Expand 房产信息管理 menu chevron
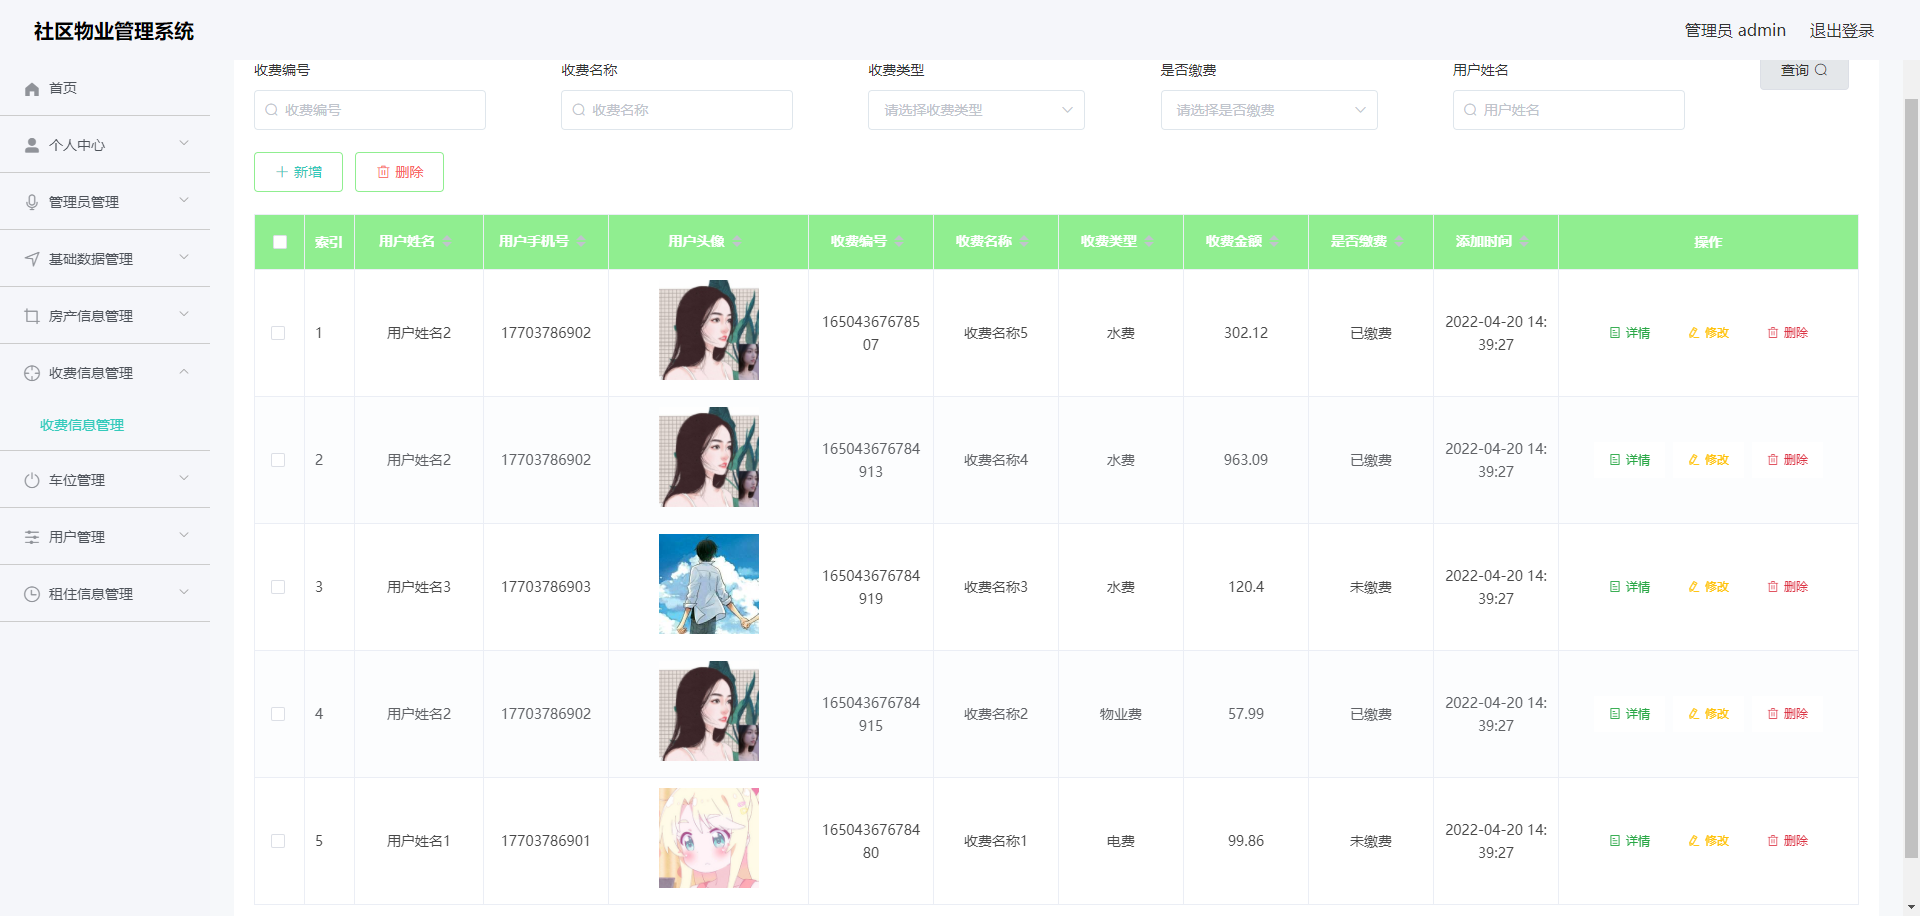This screenshot has width=1920, height=916. [184, 315]
